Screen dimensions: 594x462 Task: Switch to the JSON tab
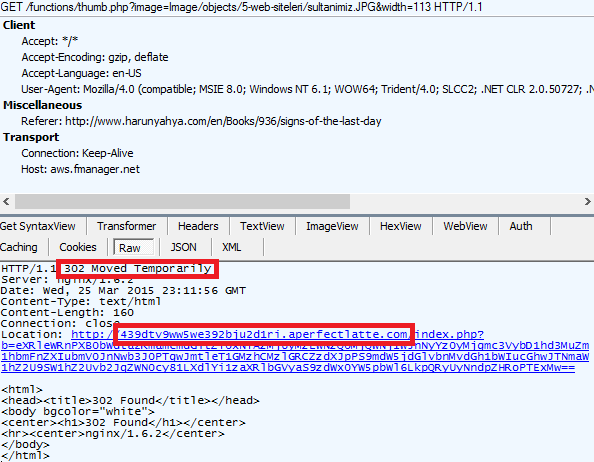click(x=184, y=247)
